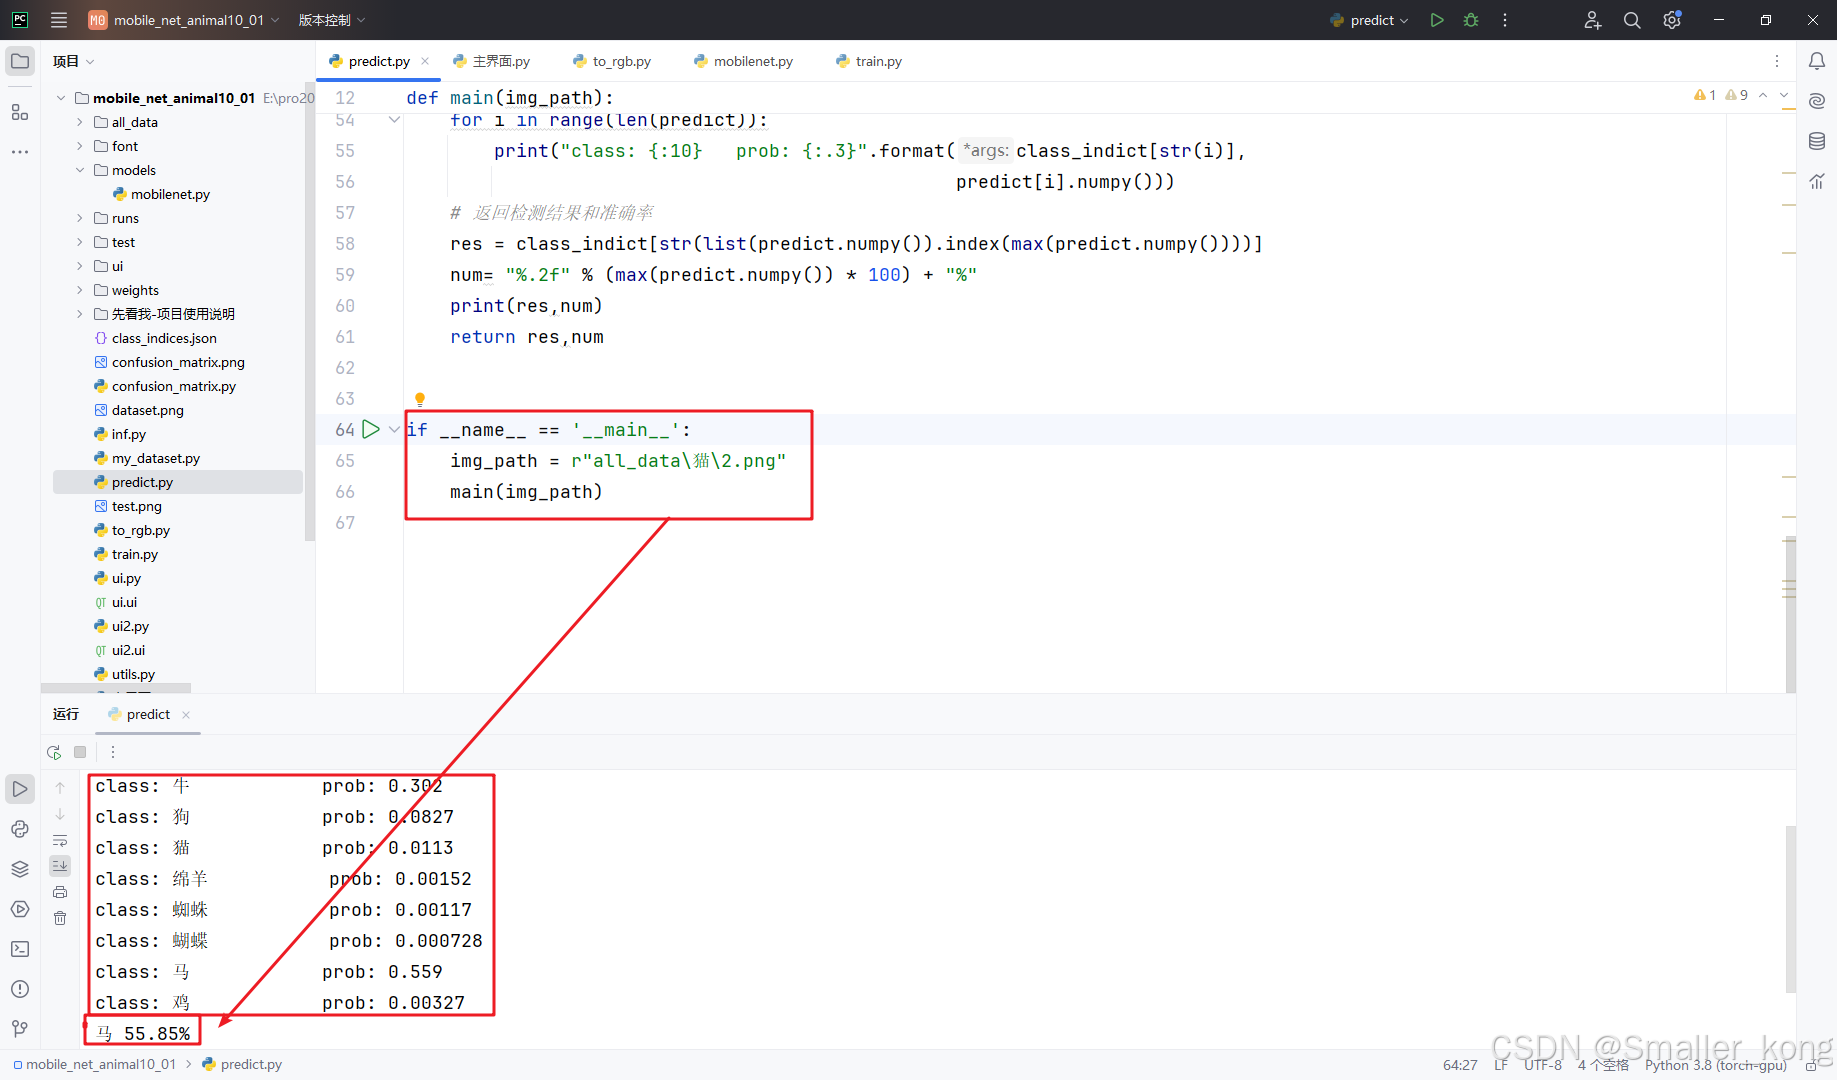Open the Python Console tool window

click(20, 829)
